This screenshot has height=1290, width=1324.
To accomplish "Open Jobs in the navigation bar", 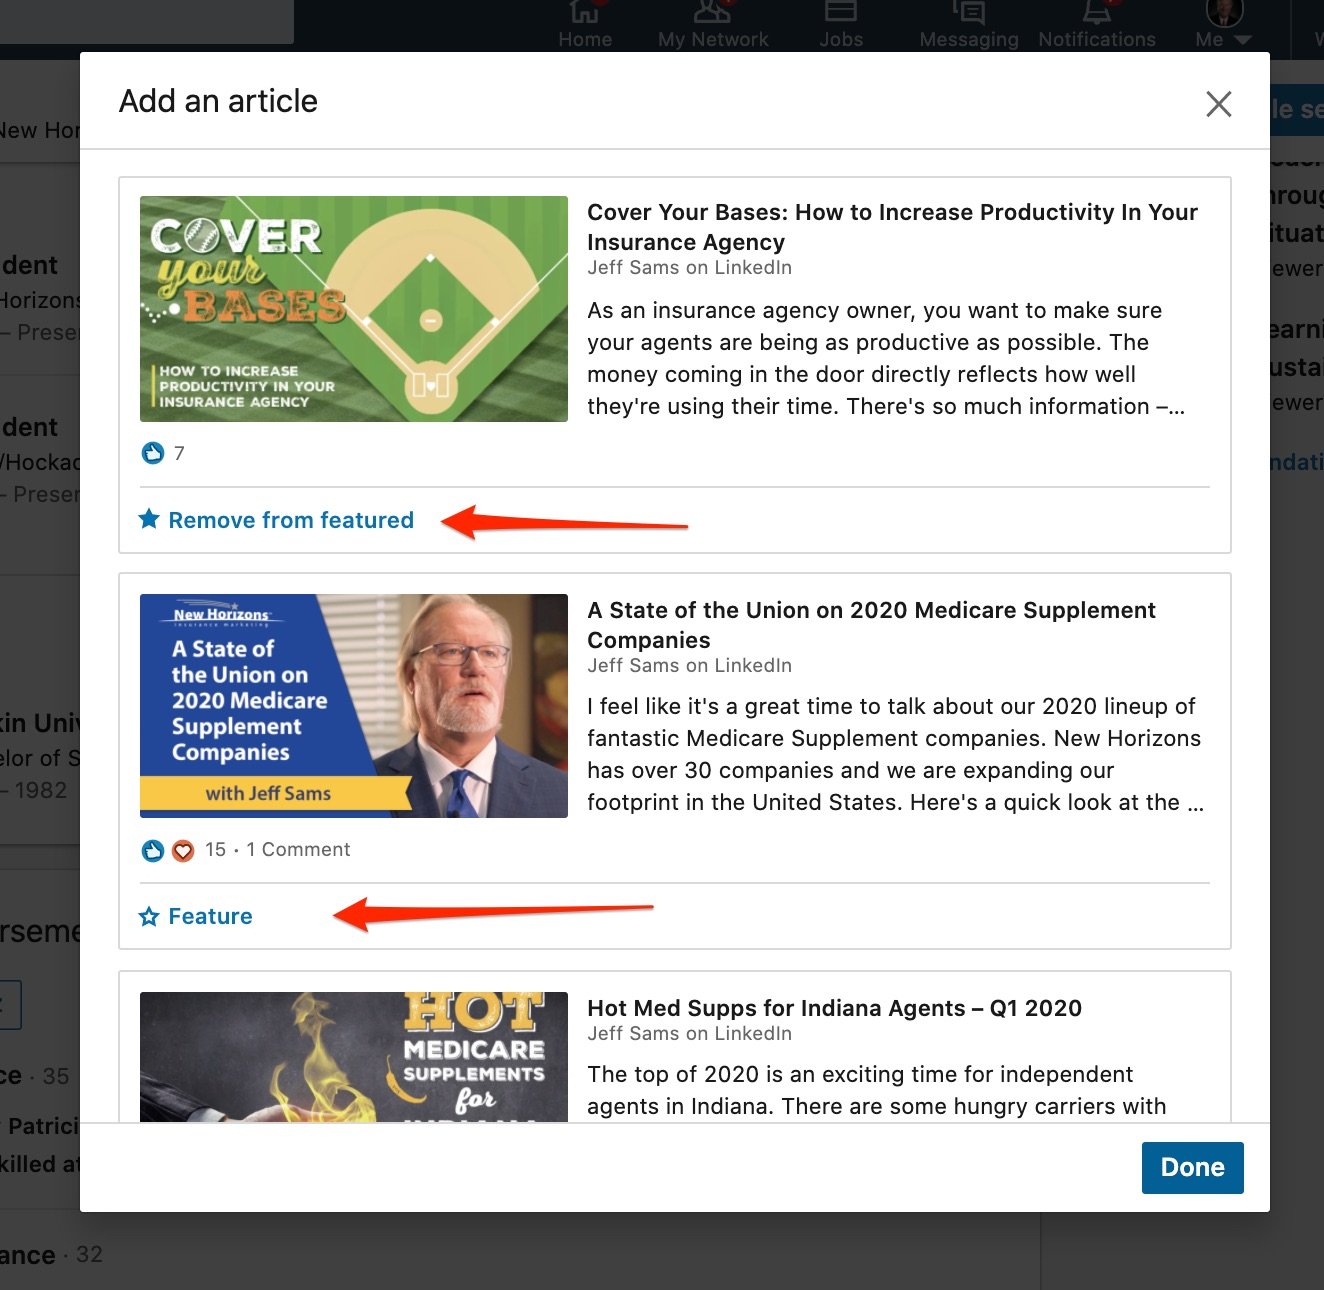I will [841, 26].
